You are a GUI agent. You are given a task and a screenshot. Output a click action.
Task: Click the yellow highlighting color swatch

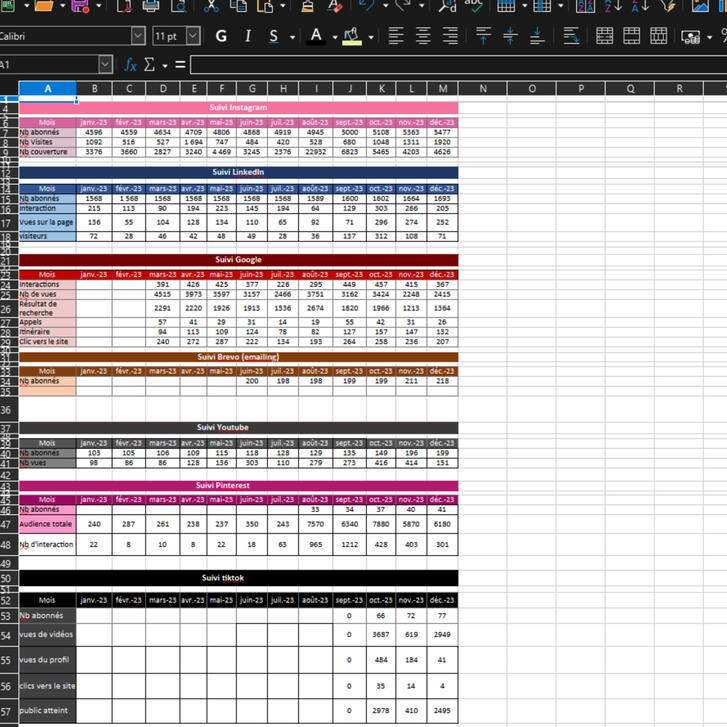tap(351, 36)
